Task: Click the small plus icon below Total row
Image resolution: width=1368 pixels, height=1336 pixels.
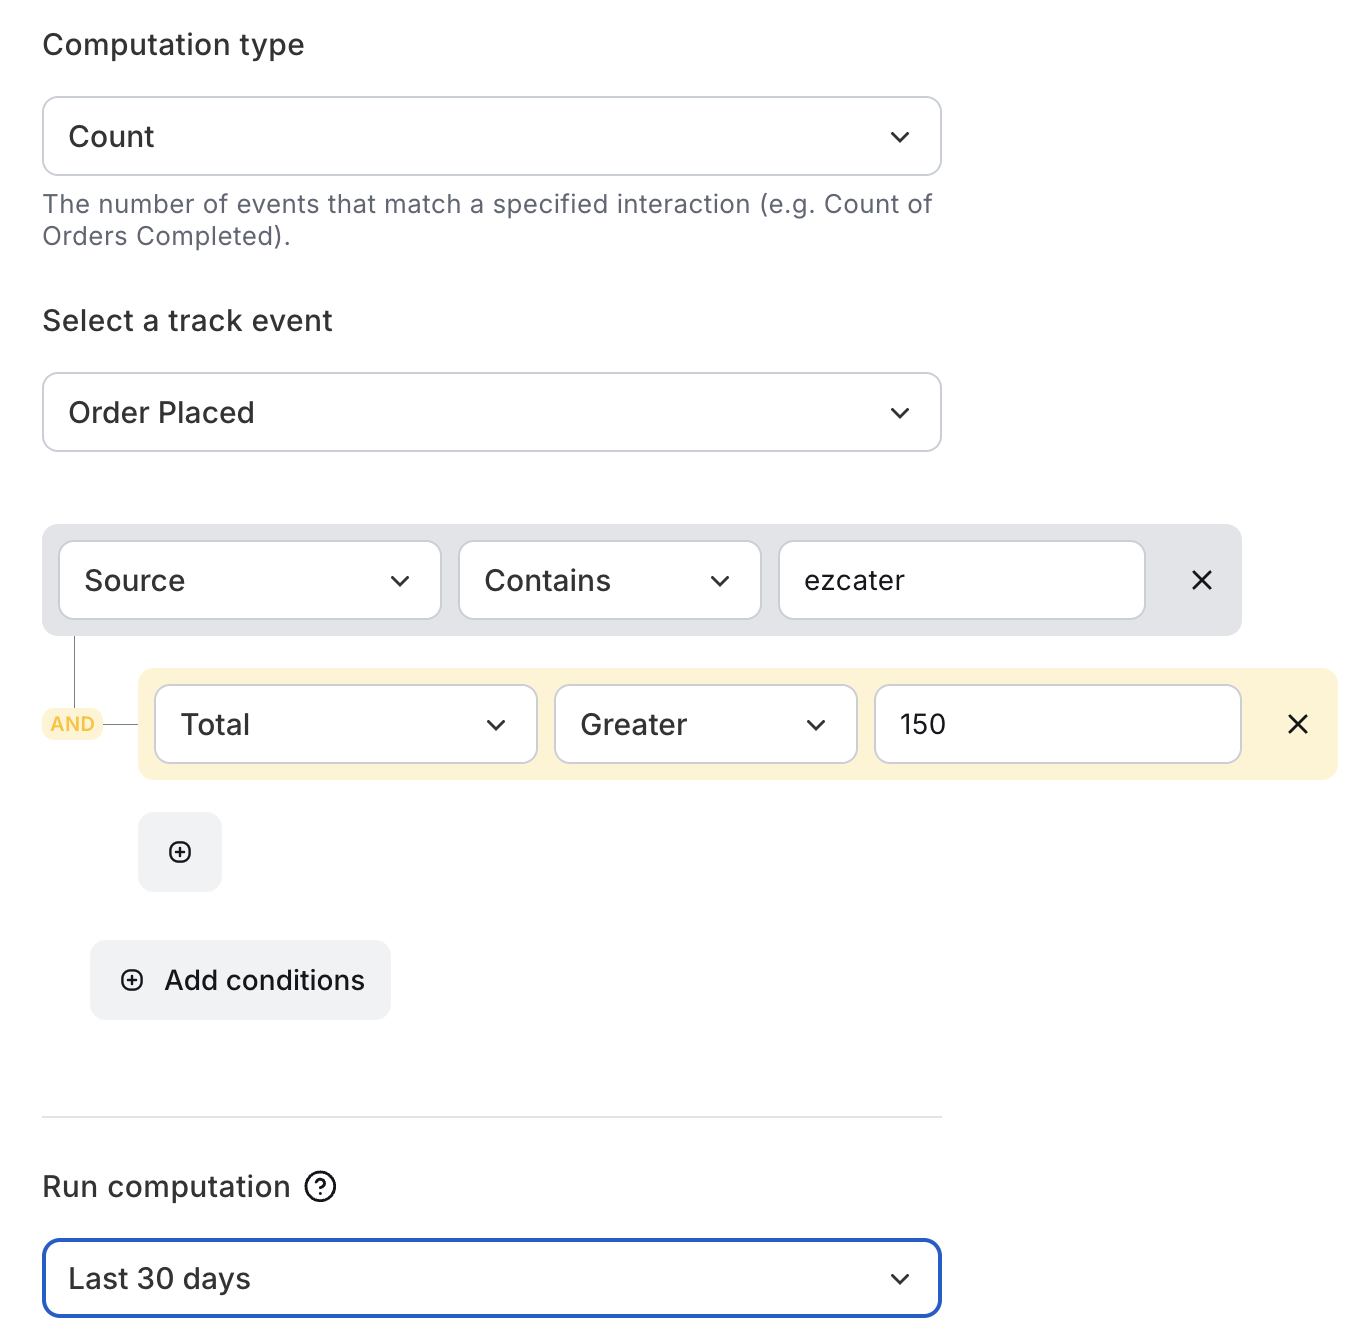Action: pos(180,852)
